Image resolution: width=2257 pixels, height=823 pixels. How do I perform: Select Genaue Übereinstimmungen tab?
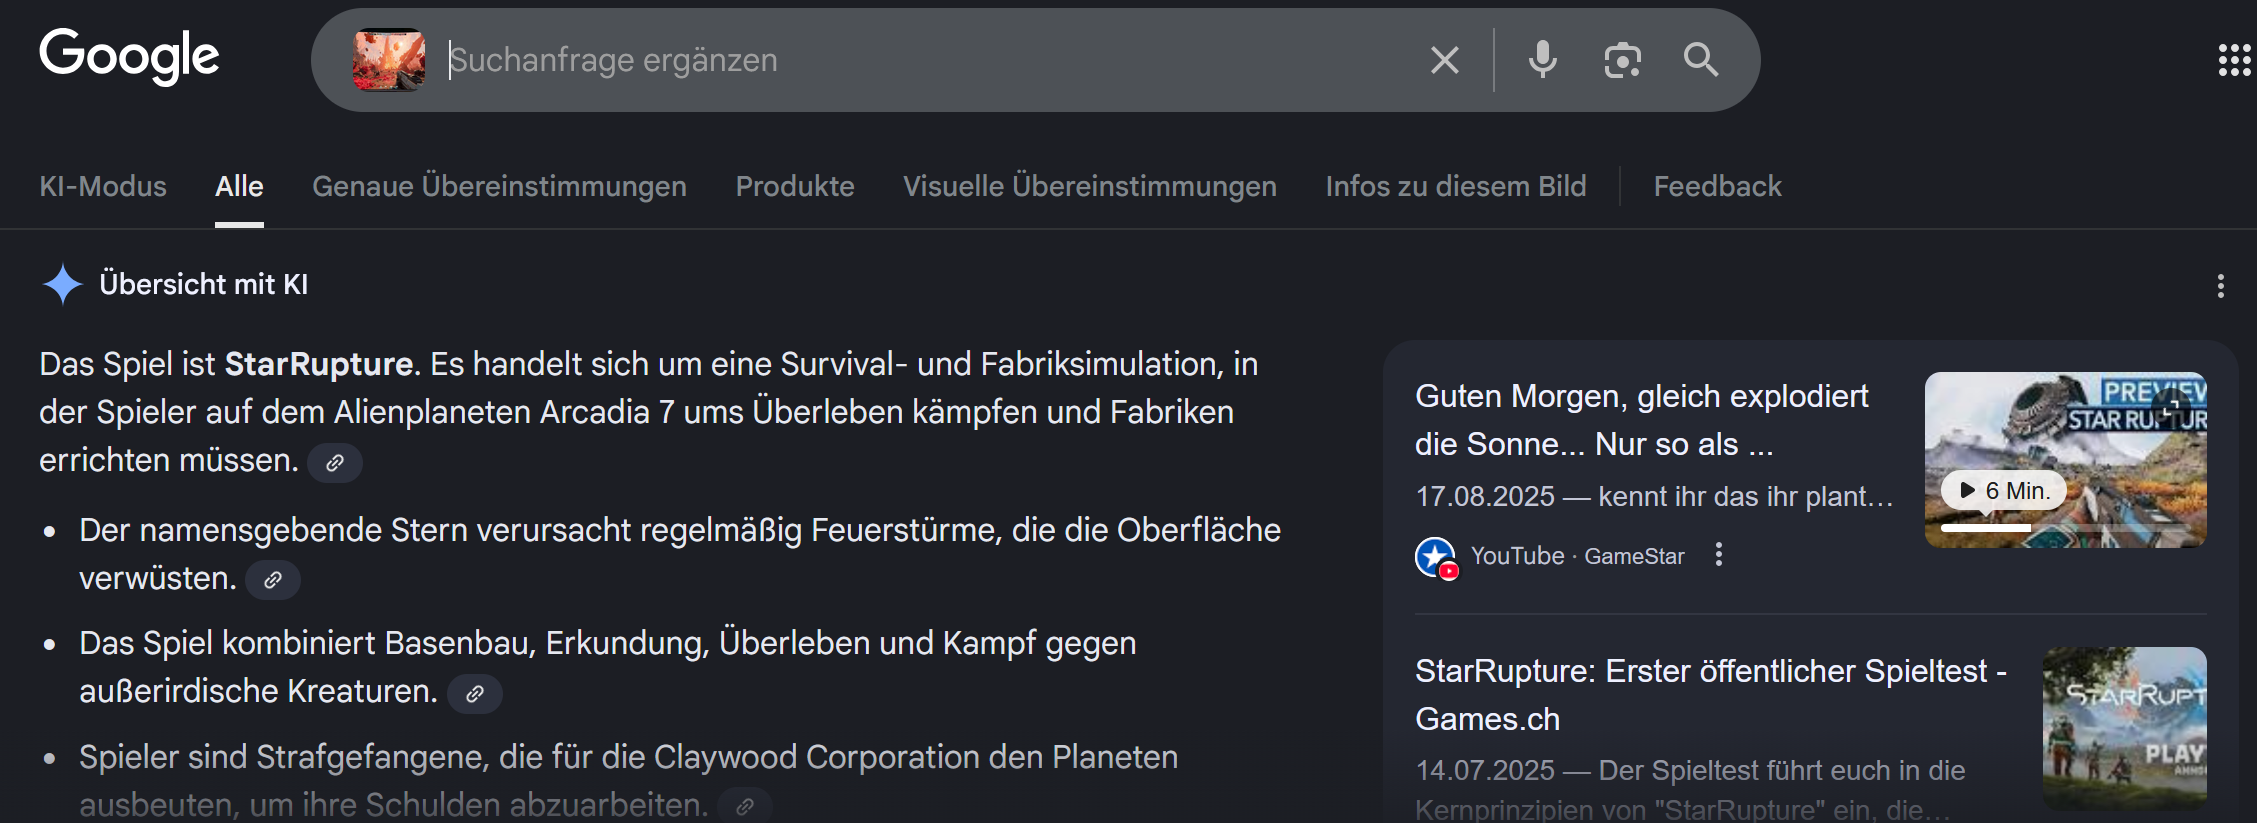499,186
